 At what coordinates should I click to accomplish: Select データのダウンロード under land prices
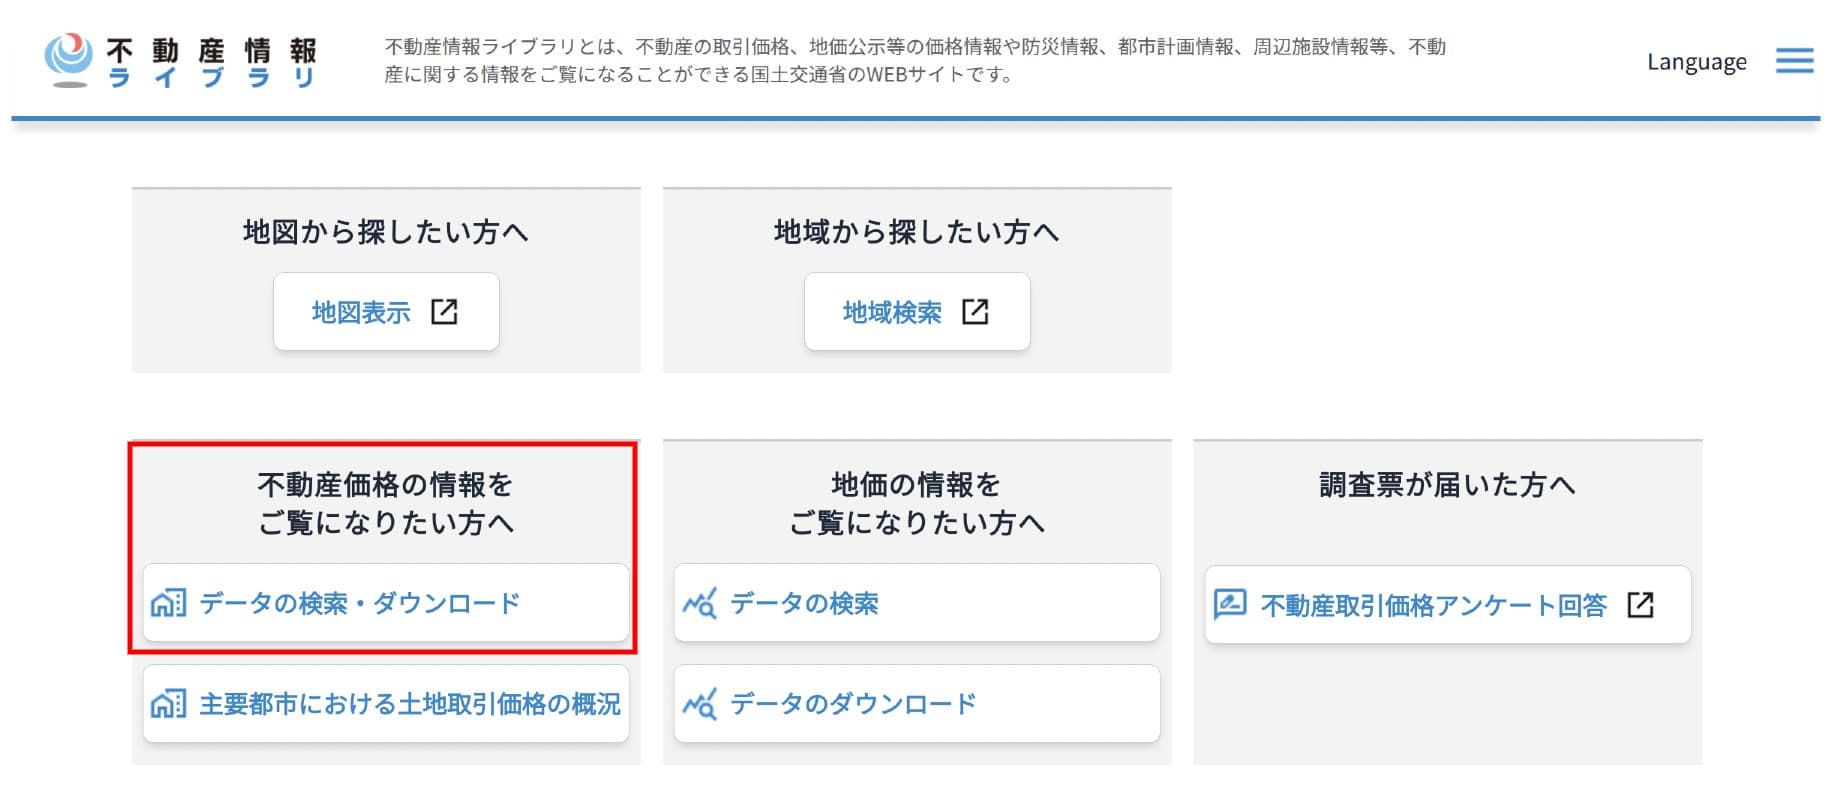[917, 704]
